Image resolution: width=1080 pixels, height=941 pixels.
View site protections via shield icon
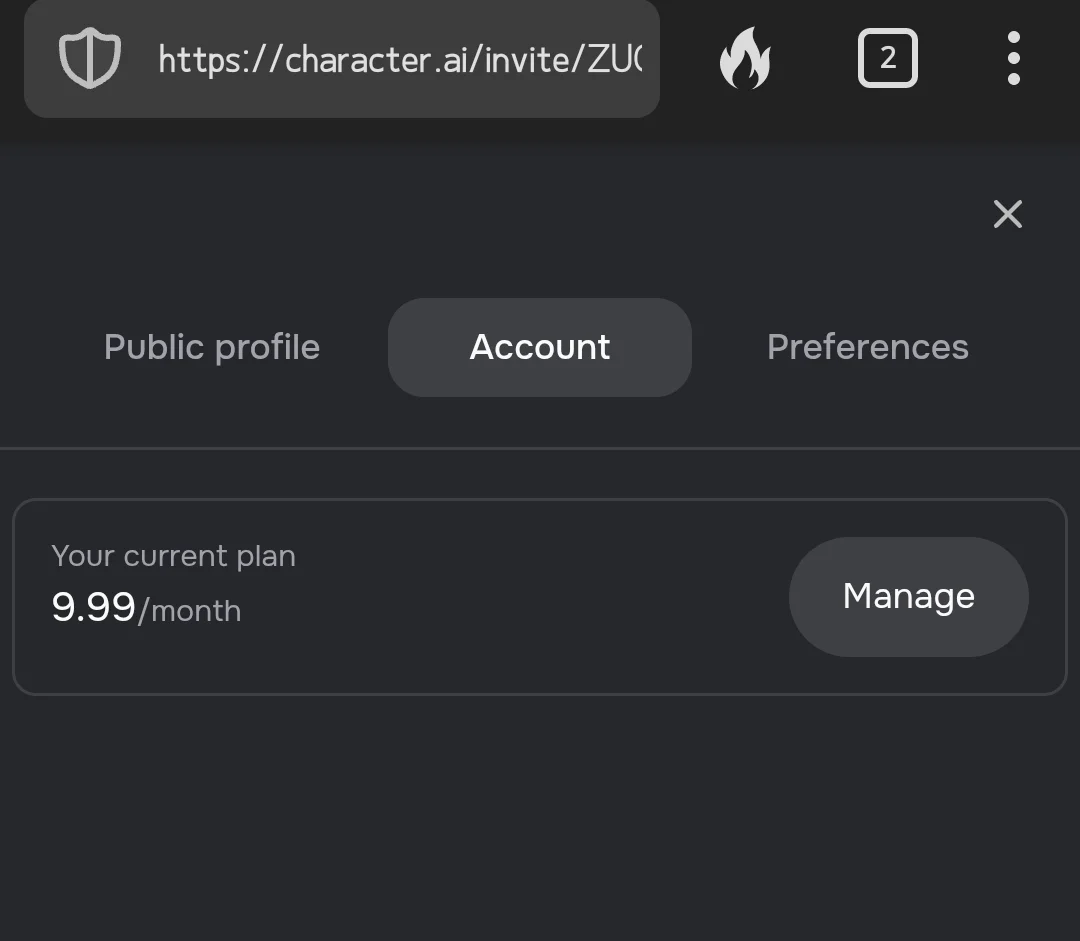[x=90, y=59]
